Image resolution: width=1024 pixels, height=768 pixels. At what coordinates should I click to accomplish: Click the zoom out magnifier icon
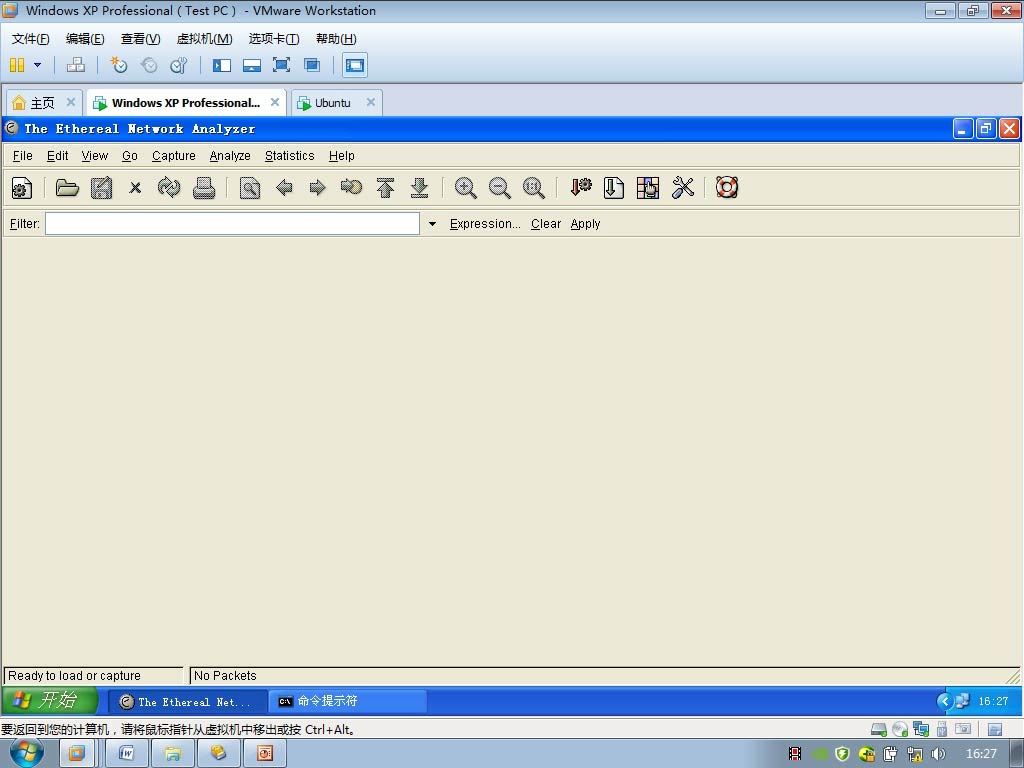500,188
